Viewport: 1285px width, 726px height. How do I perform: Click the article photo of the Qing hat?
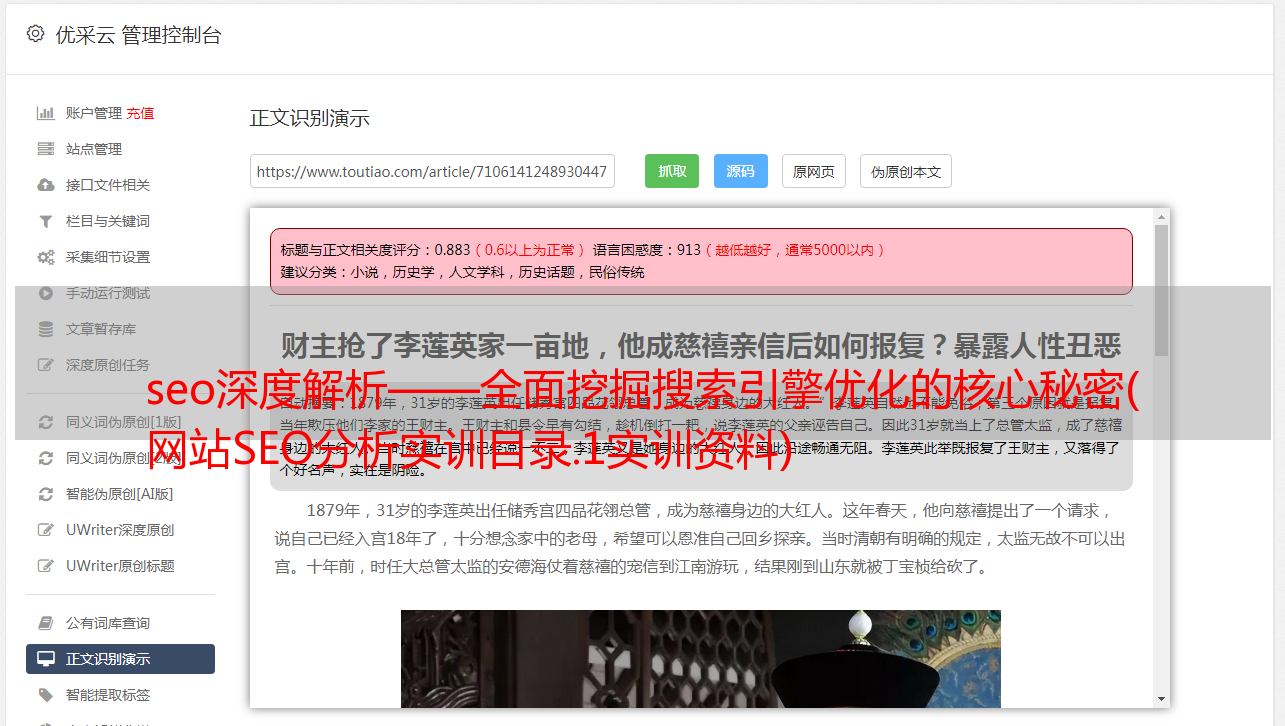point(700,659)
